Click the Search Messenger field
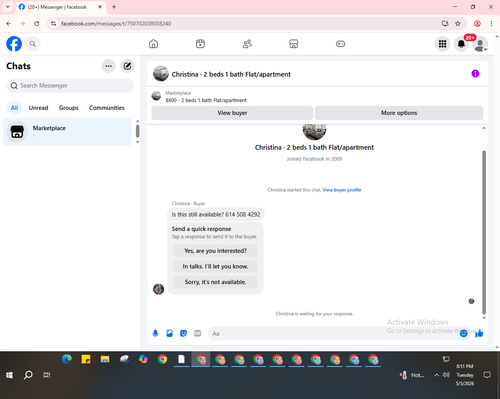The height and width of the screenshot is (399, 500). click(70, 86)
